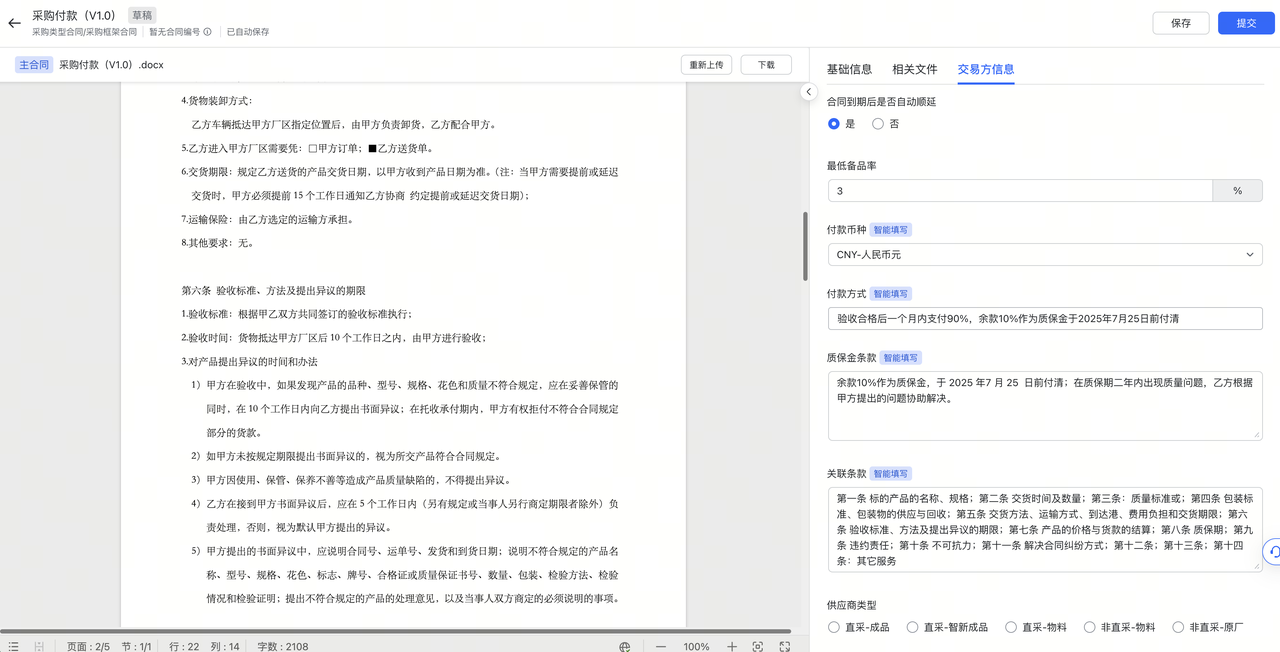Select supplier type 直采-成品
Screen dimensions: 1280x652
[832, 627]
